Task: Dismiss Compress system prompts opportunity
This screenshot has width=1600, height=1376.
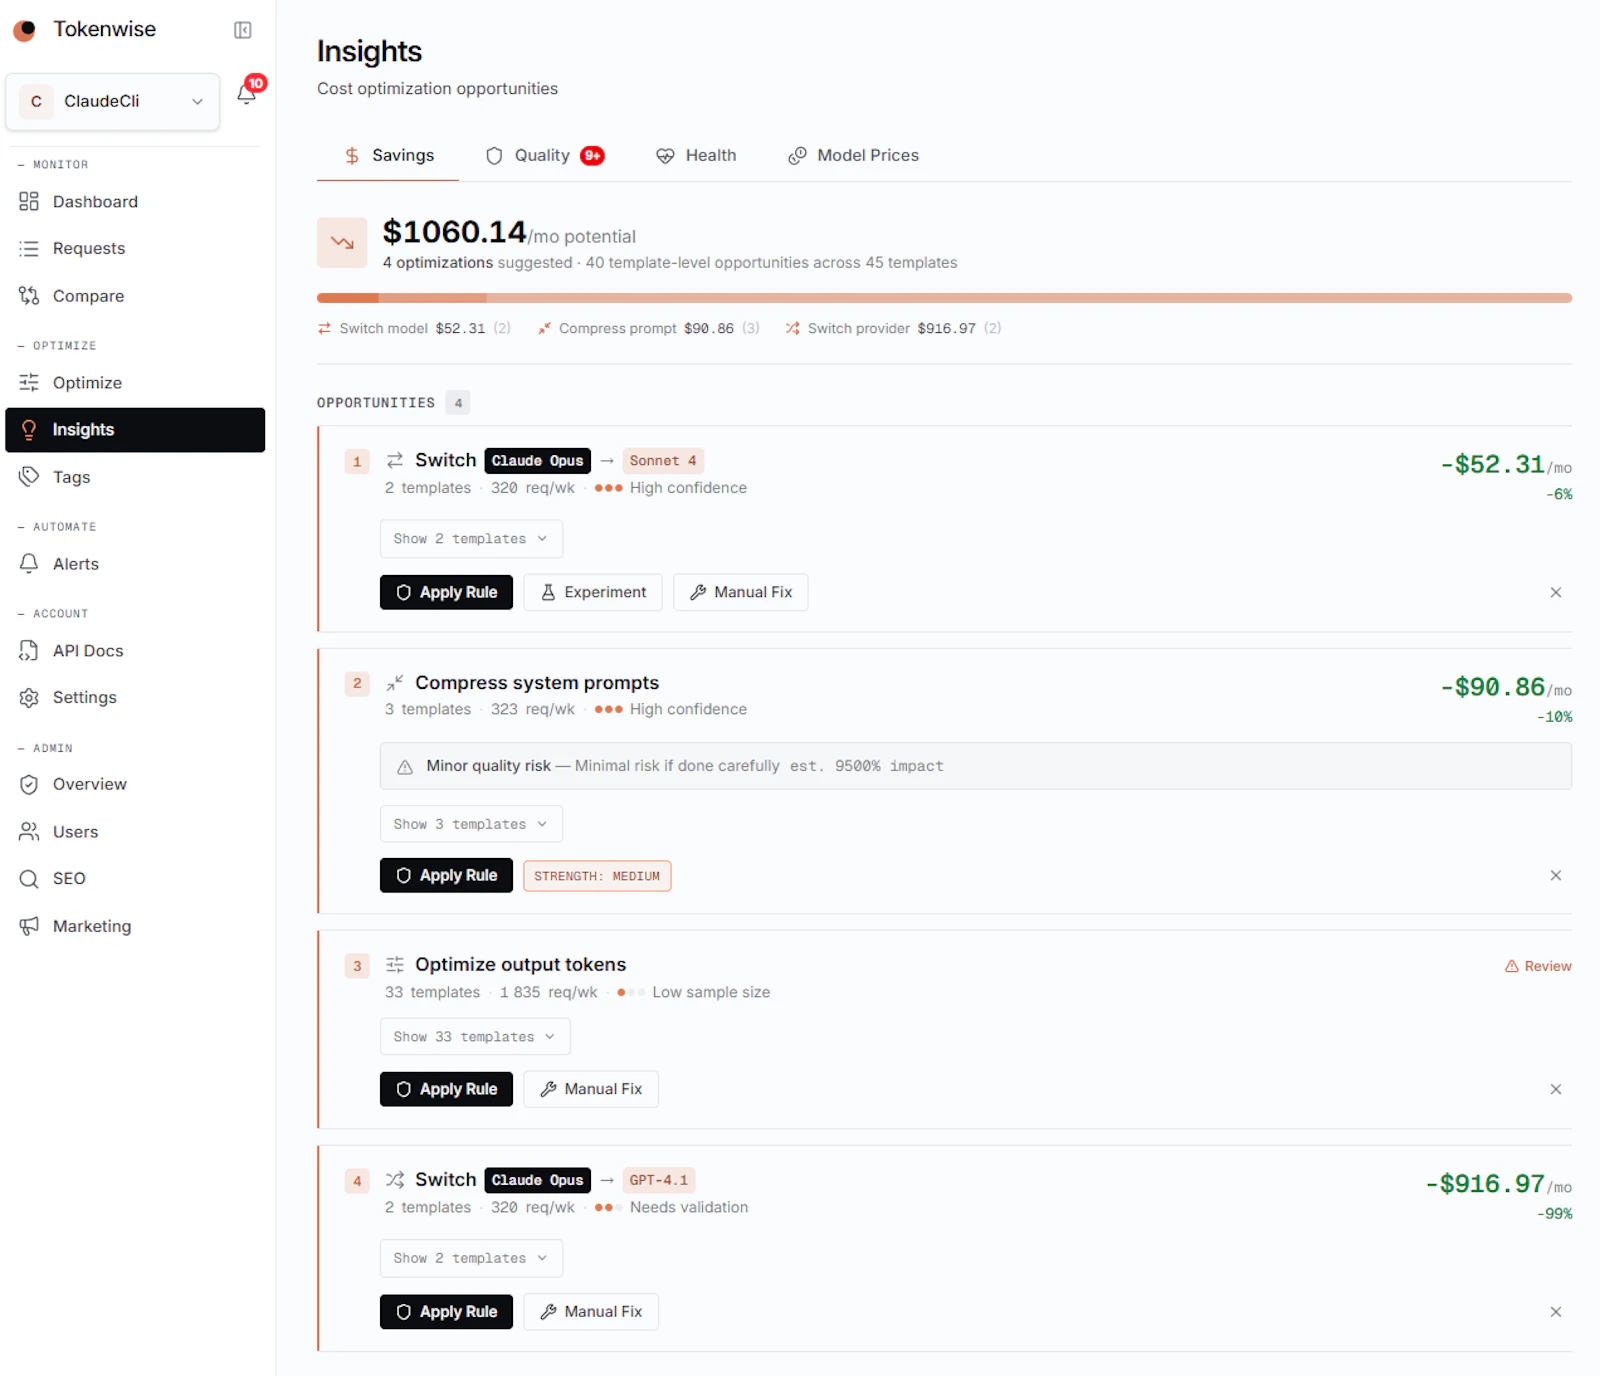Action: 1556,876
